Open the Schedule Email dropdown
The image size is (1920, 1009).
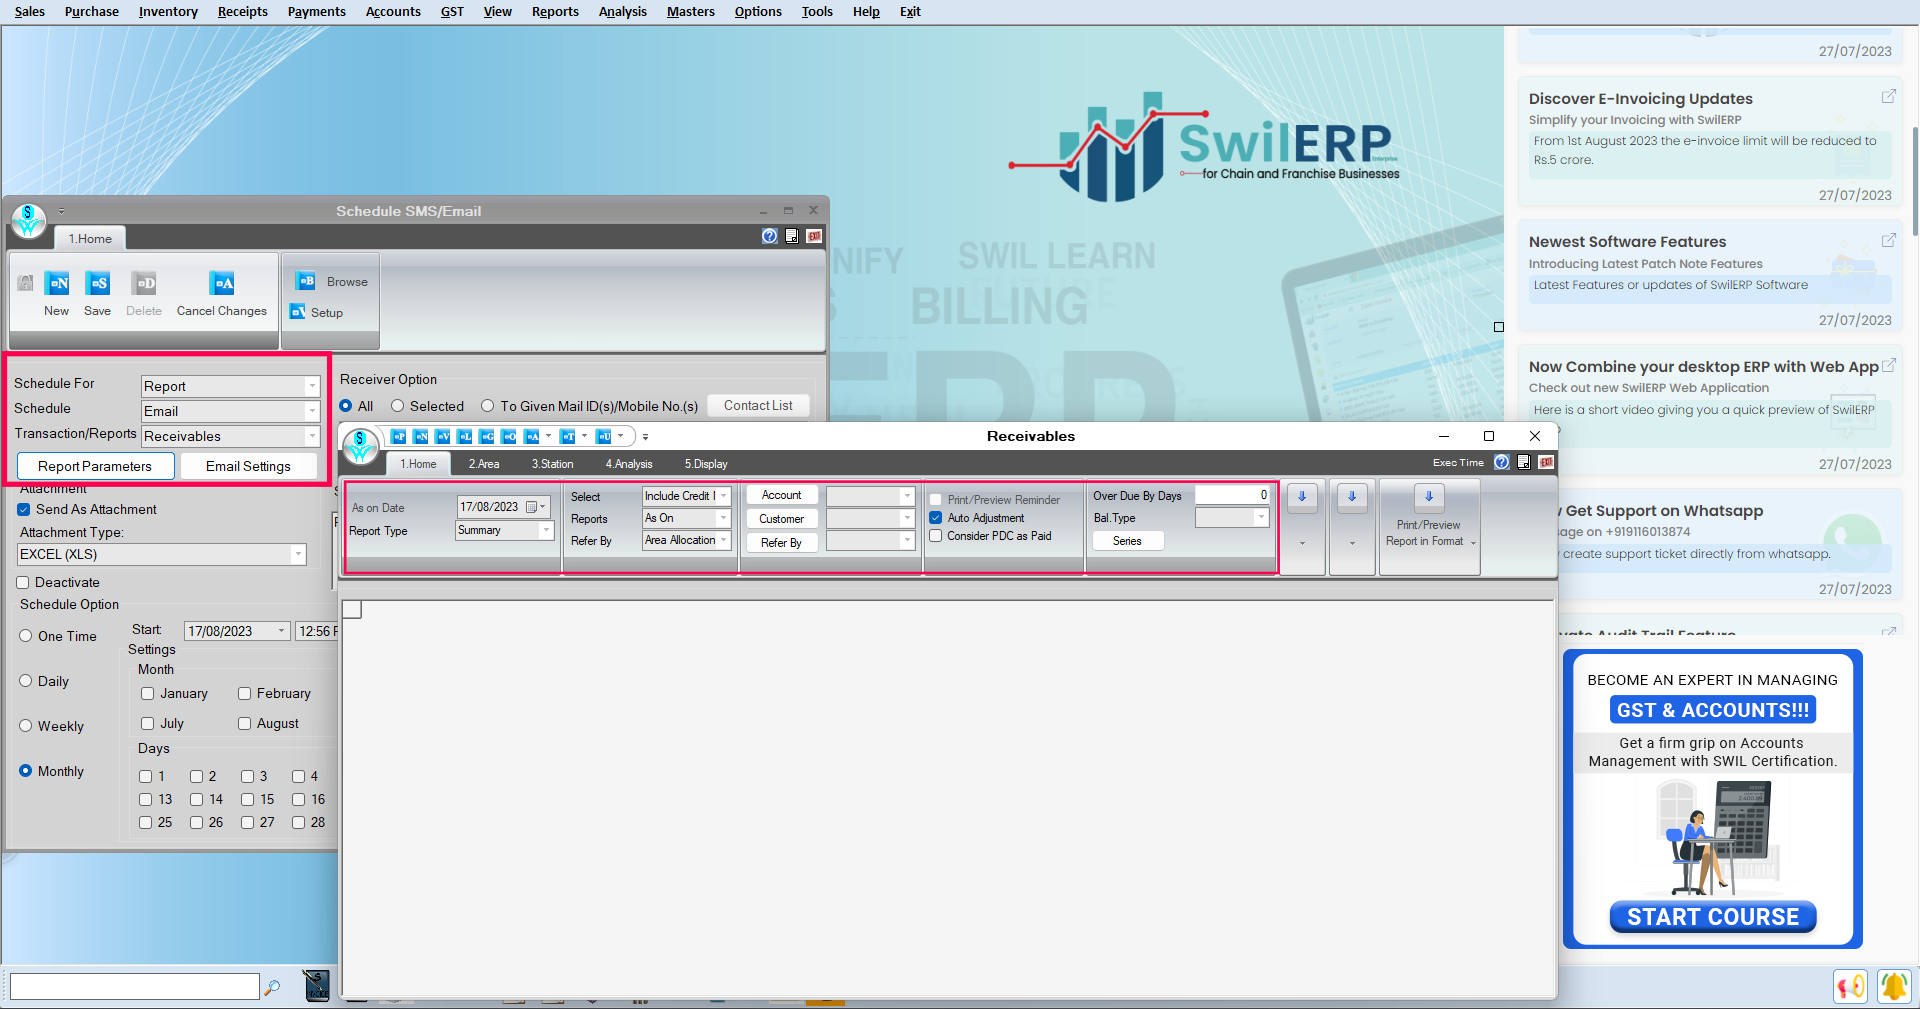tap(312, 411)
